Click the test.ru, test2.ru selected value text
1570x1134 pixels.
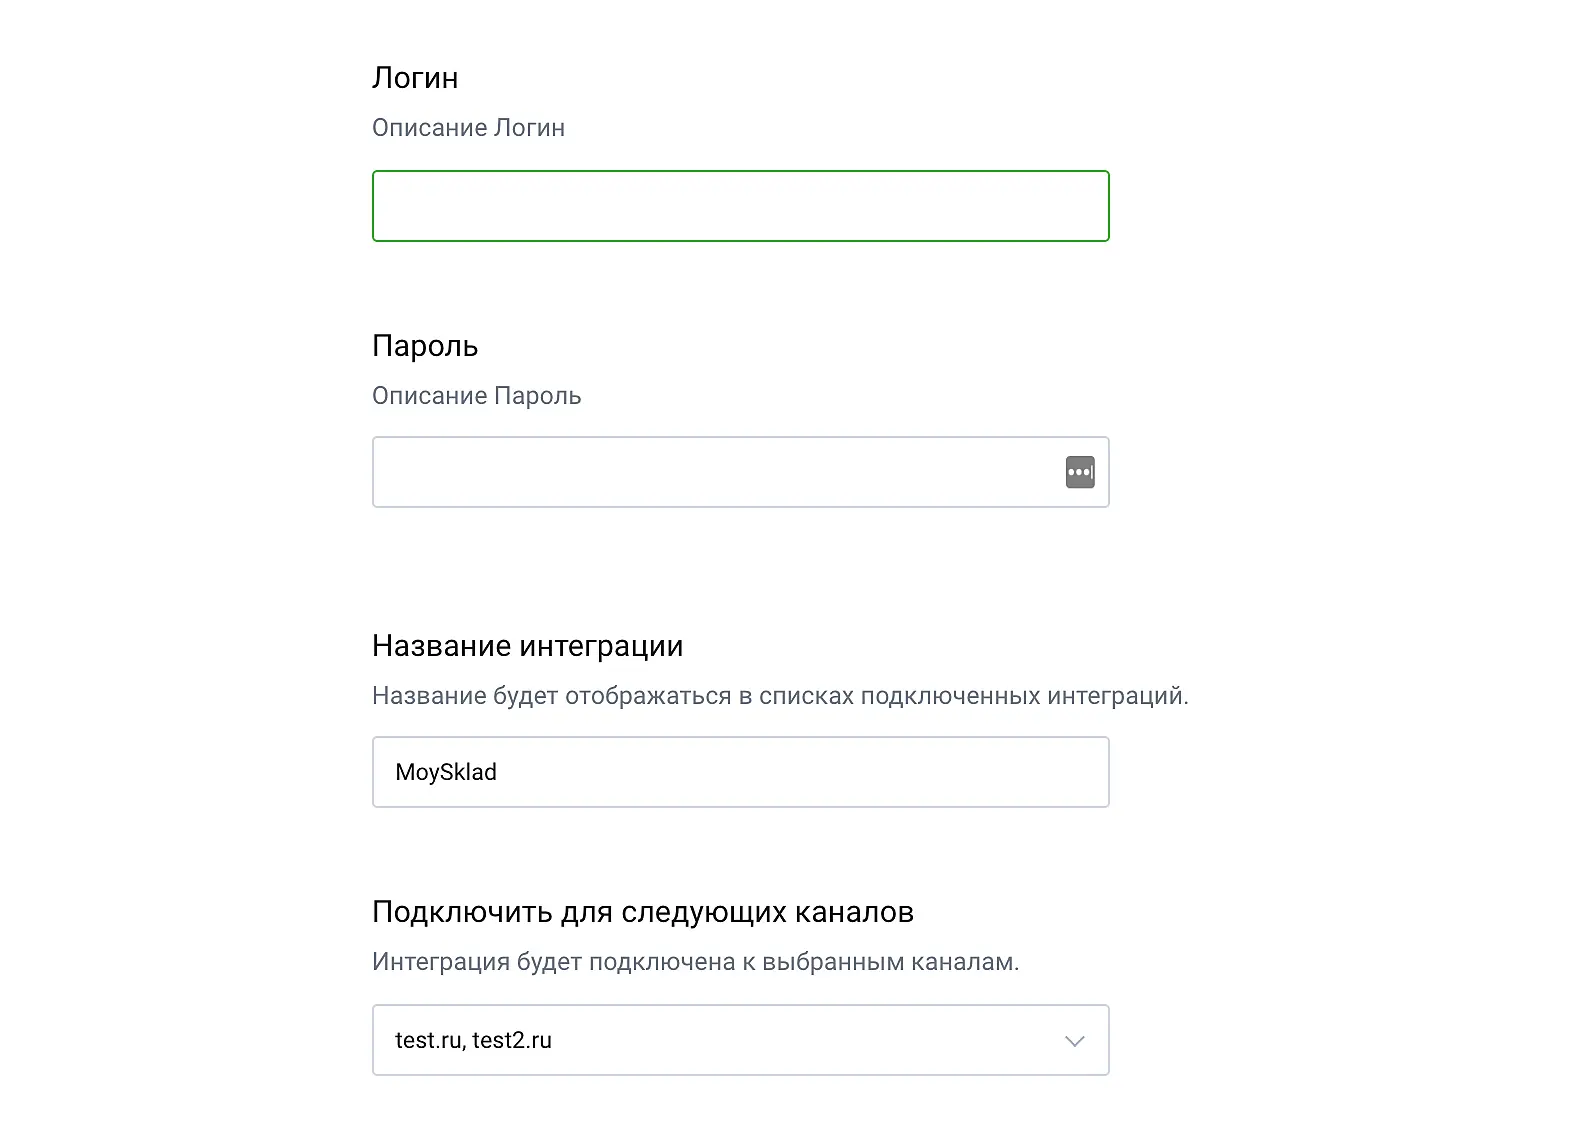(x=473, y=1040)
